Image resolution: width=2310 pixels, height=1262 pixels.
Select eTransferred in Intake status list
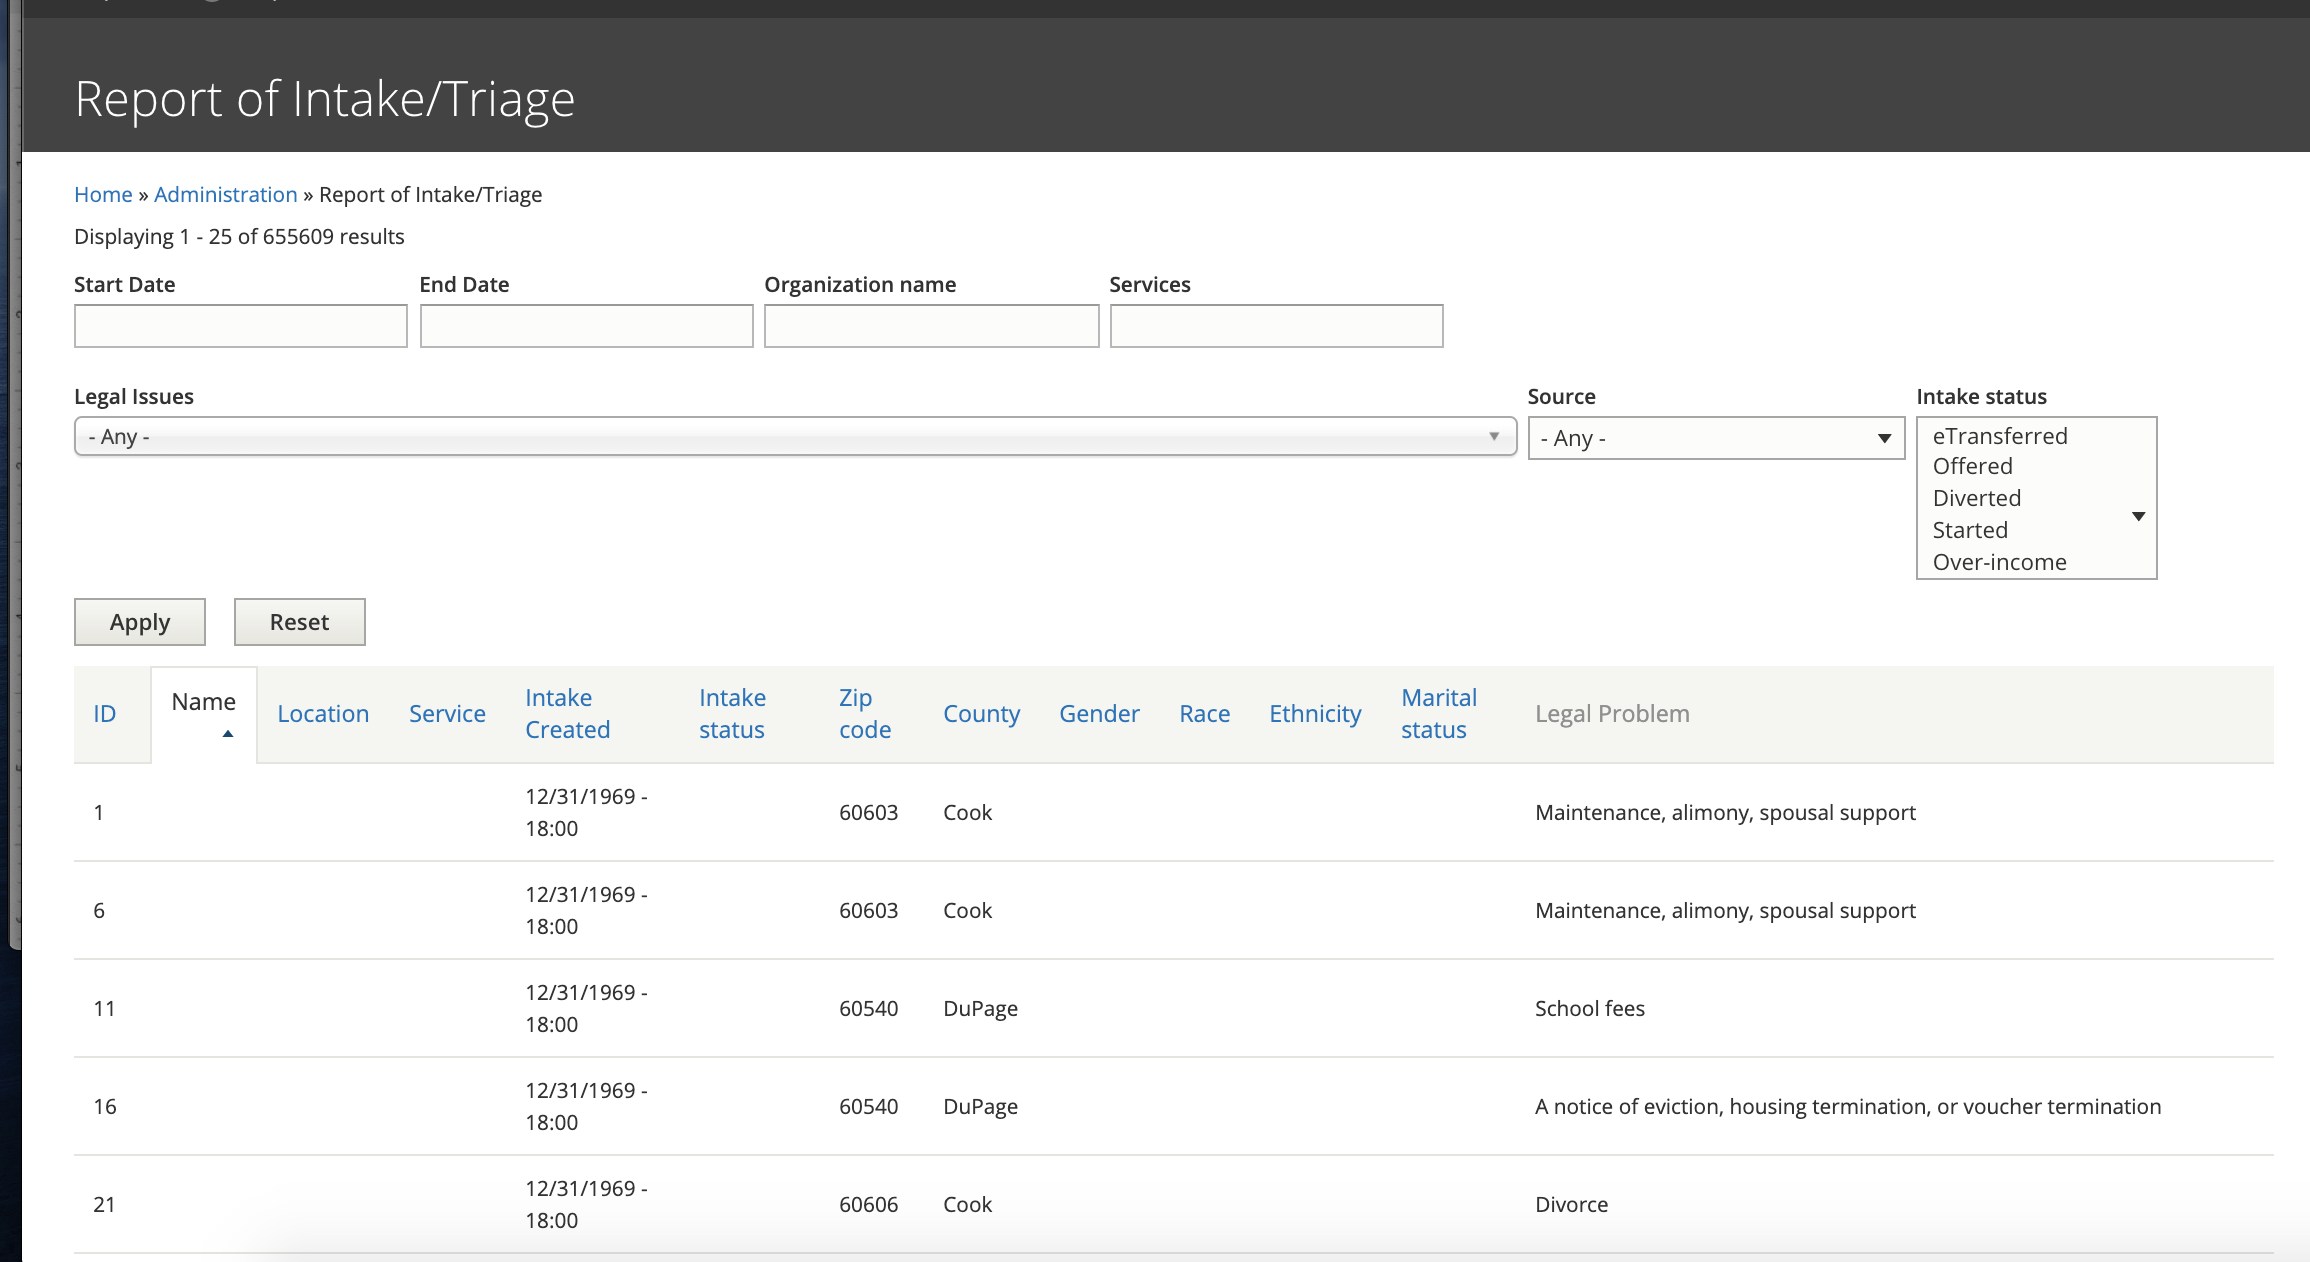tap(2000, 436)
